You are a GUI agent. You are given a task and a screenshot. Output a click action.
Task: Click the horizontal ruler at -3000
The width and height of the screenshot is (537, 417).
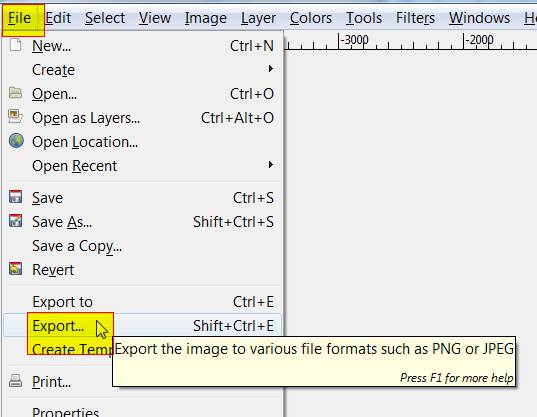click(354, 40)
